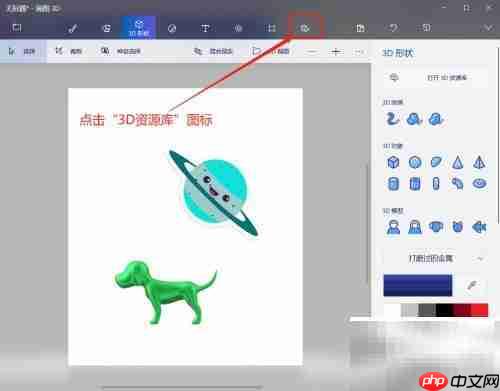500x391 pixels.
Task: Click the canvas horizontal scrollbar
Action: click(x=183, y=388)
